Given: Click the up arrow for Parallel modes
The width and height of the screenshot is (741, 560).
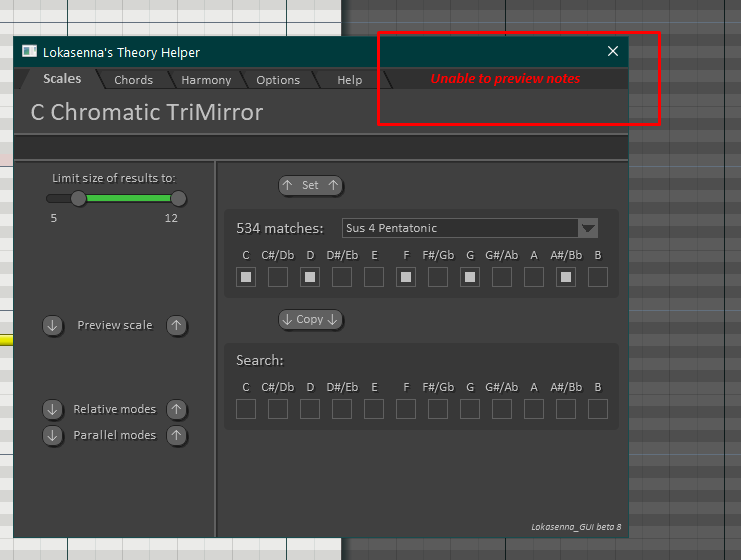Looking at the screenshot, I should pos(176,435).
